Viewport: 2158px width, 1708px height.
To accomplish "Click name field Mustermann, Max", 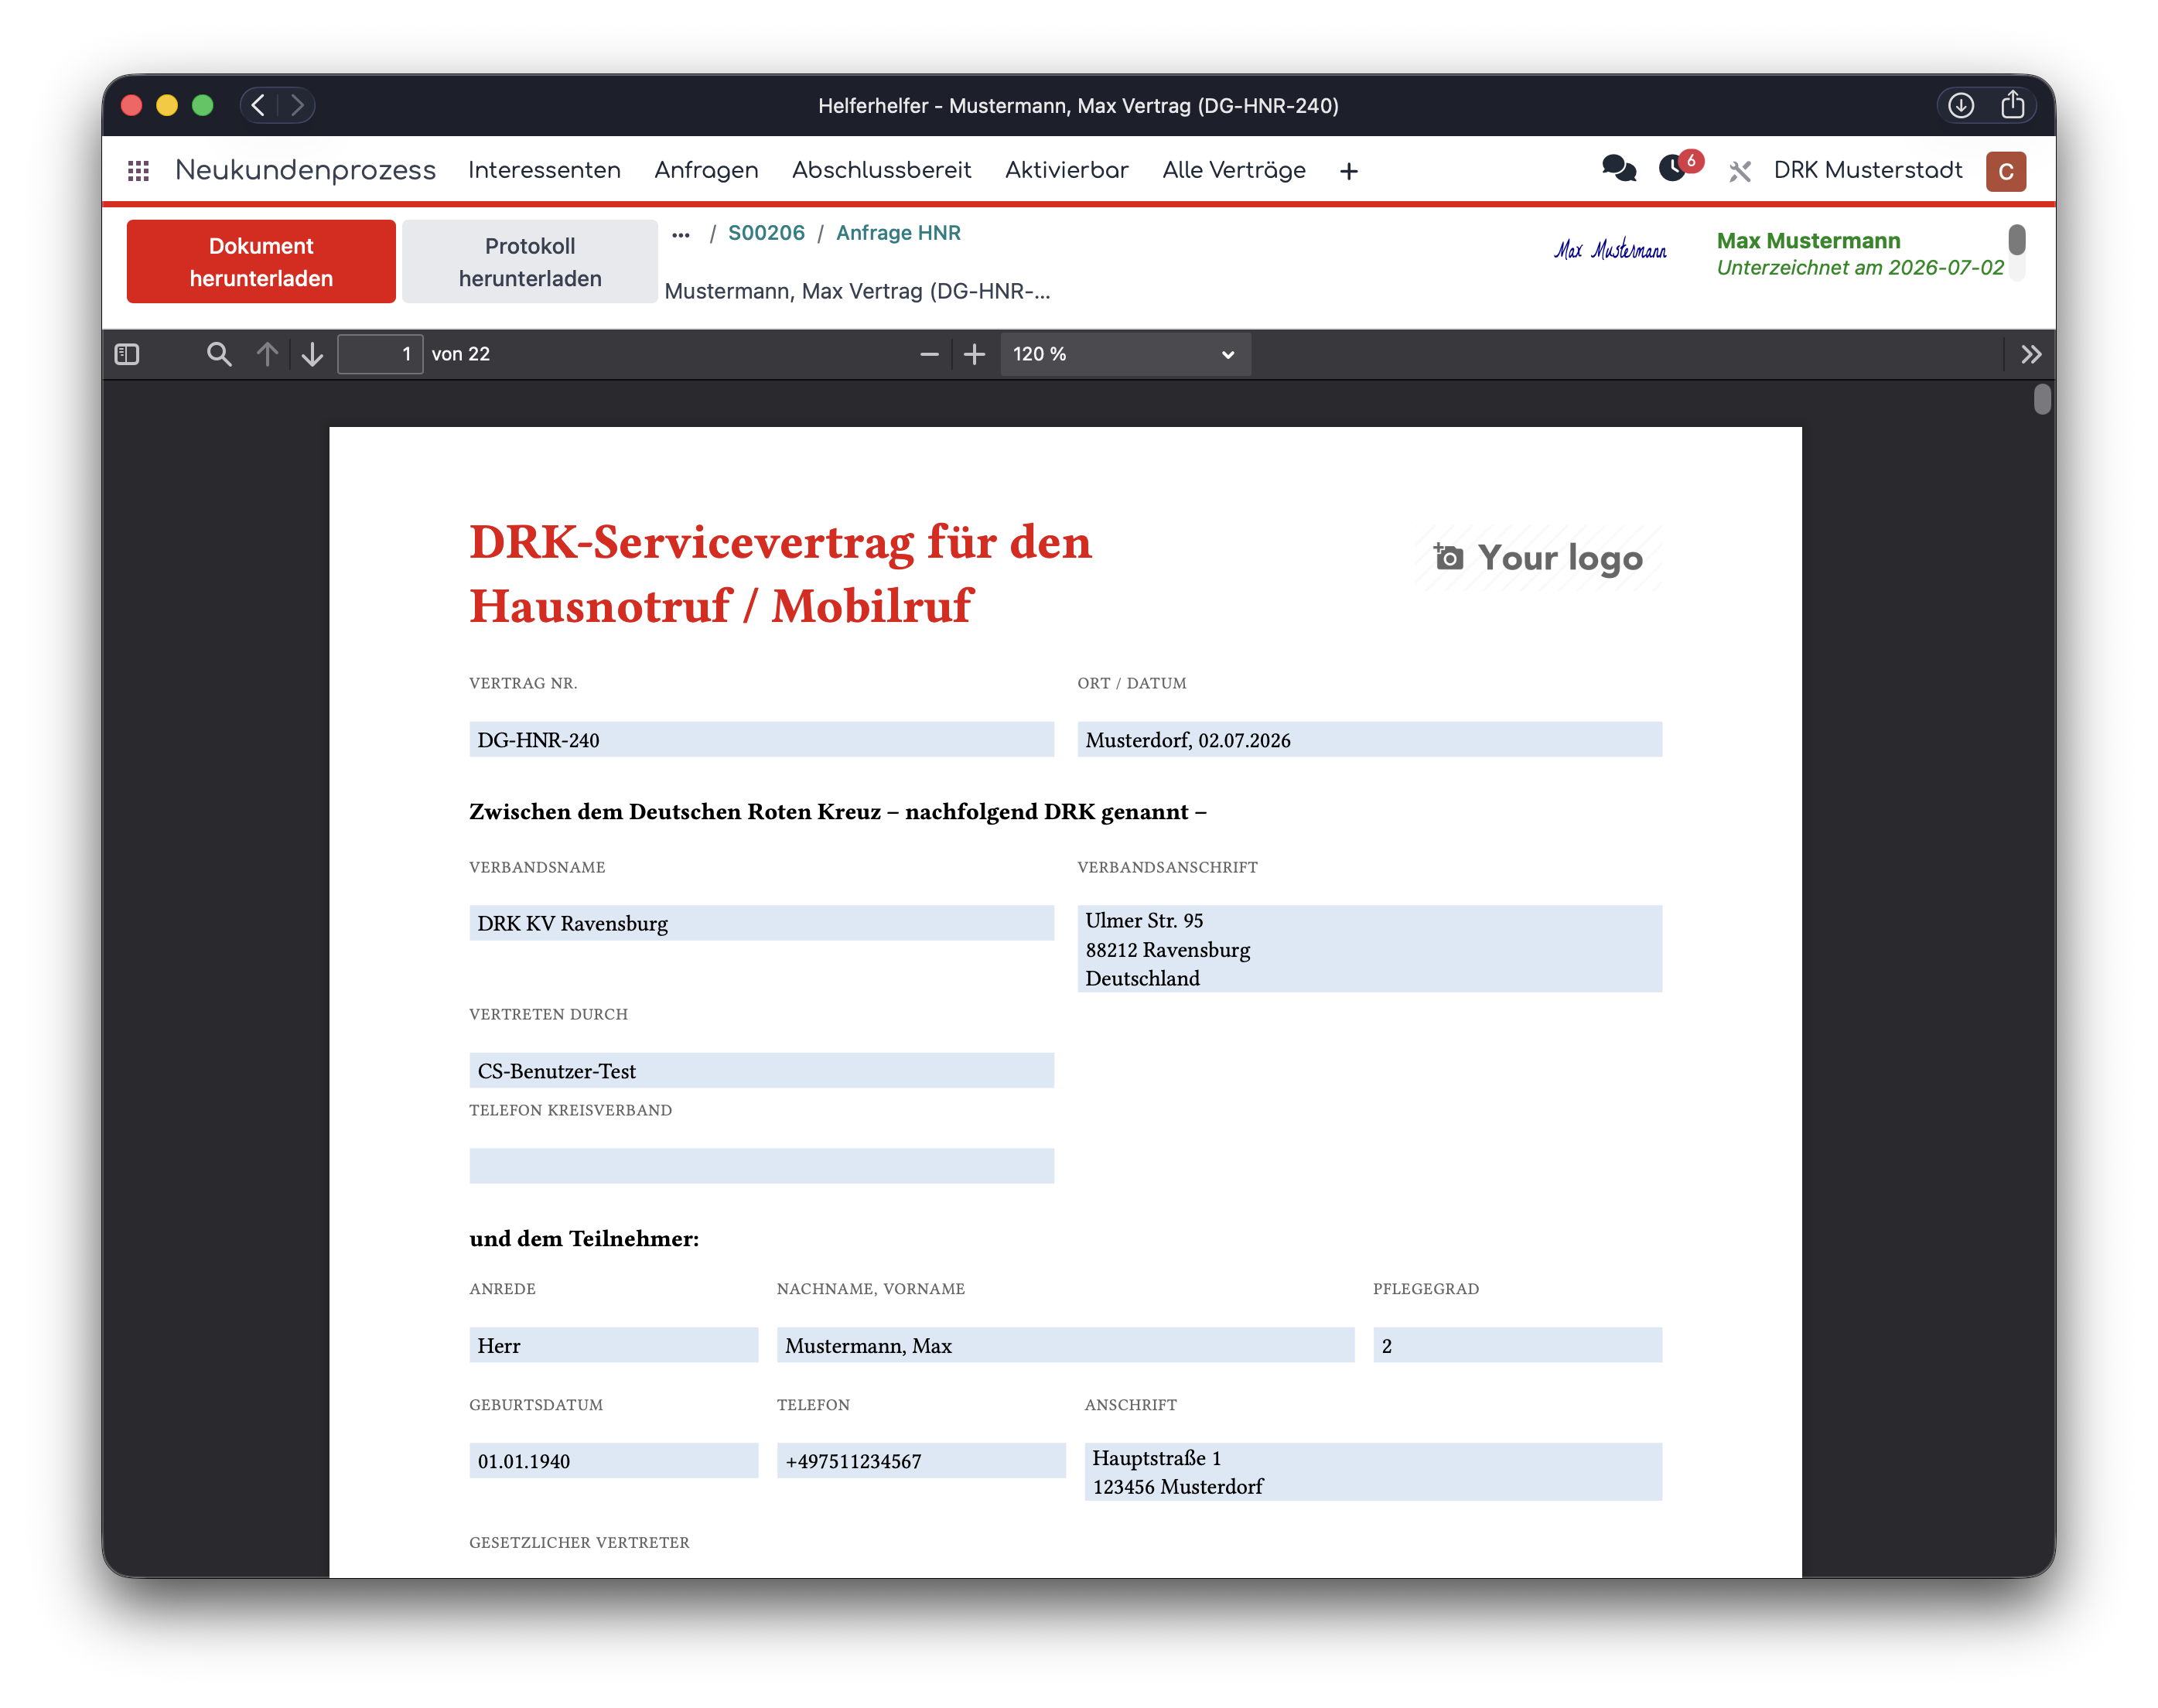I will coord(1065,1346).
